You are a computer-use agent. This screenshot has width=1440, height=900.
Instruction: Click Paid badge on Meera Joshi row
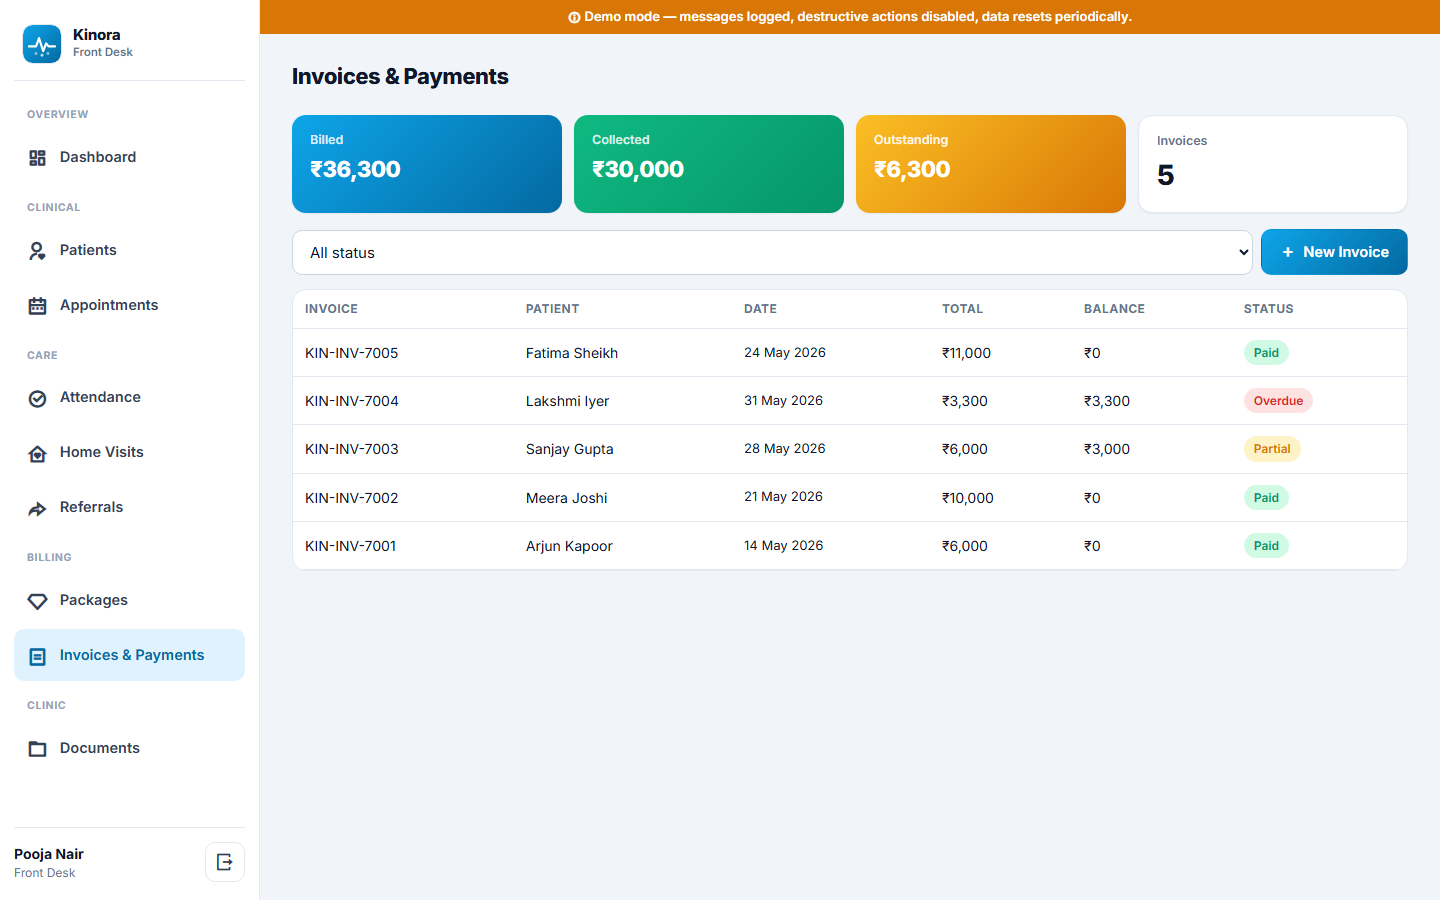pyautogui.click(x=1266, y=498)
